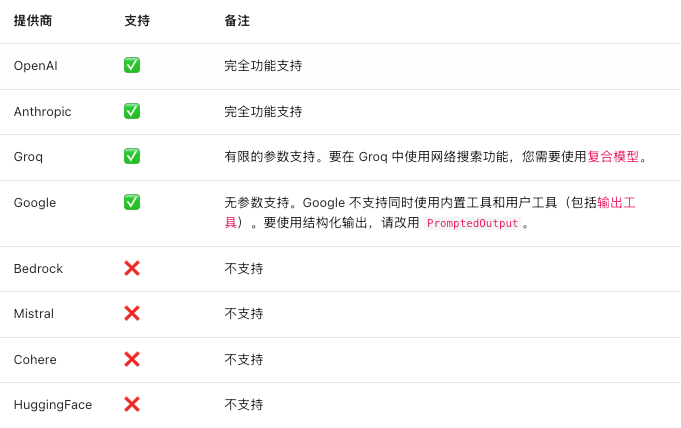The height and width of the screenshot is (428, 681).
Task: Click the red cross in the Bedrock row
Action: click(x=132, y=268)
